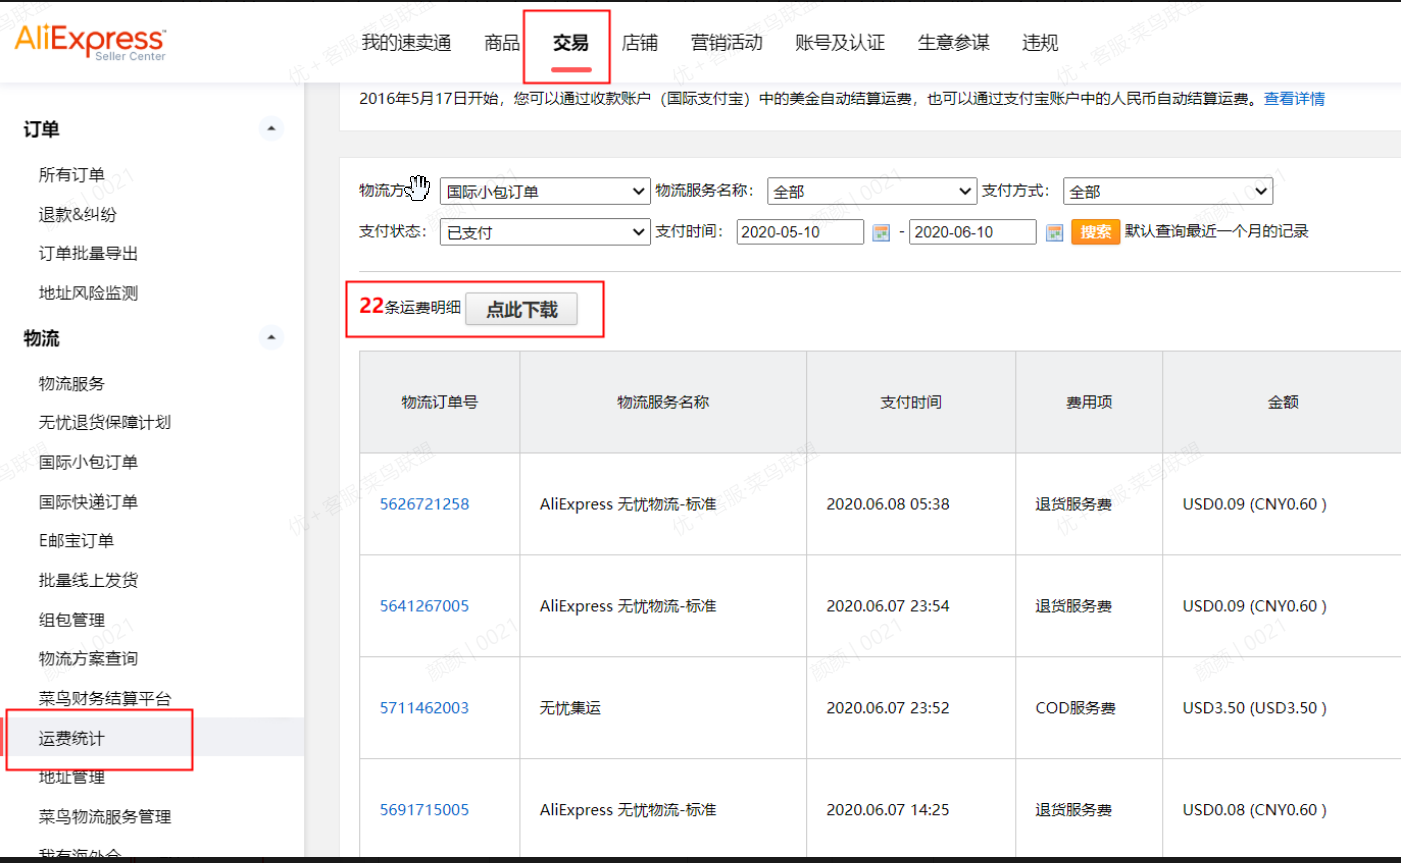Screen dimensions: 1401x863
Task: Open 违规 in top navigation
Action: pos(1040,43)
